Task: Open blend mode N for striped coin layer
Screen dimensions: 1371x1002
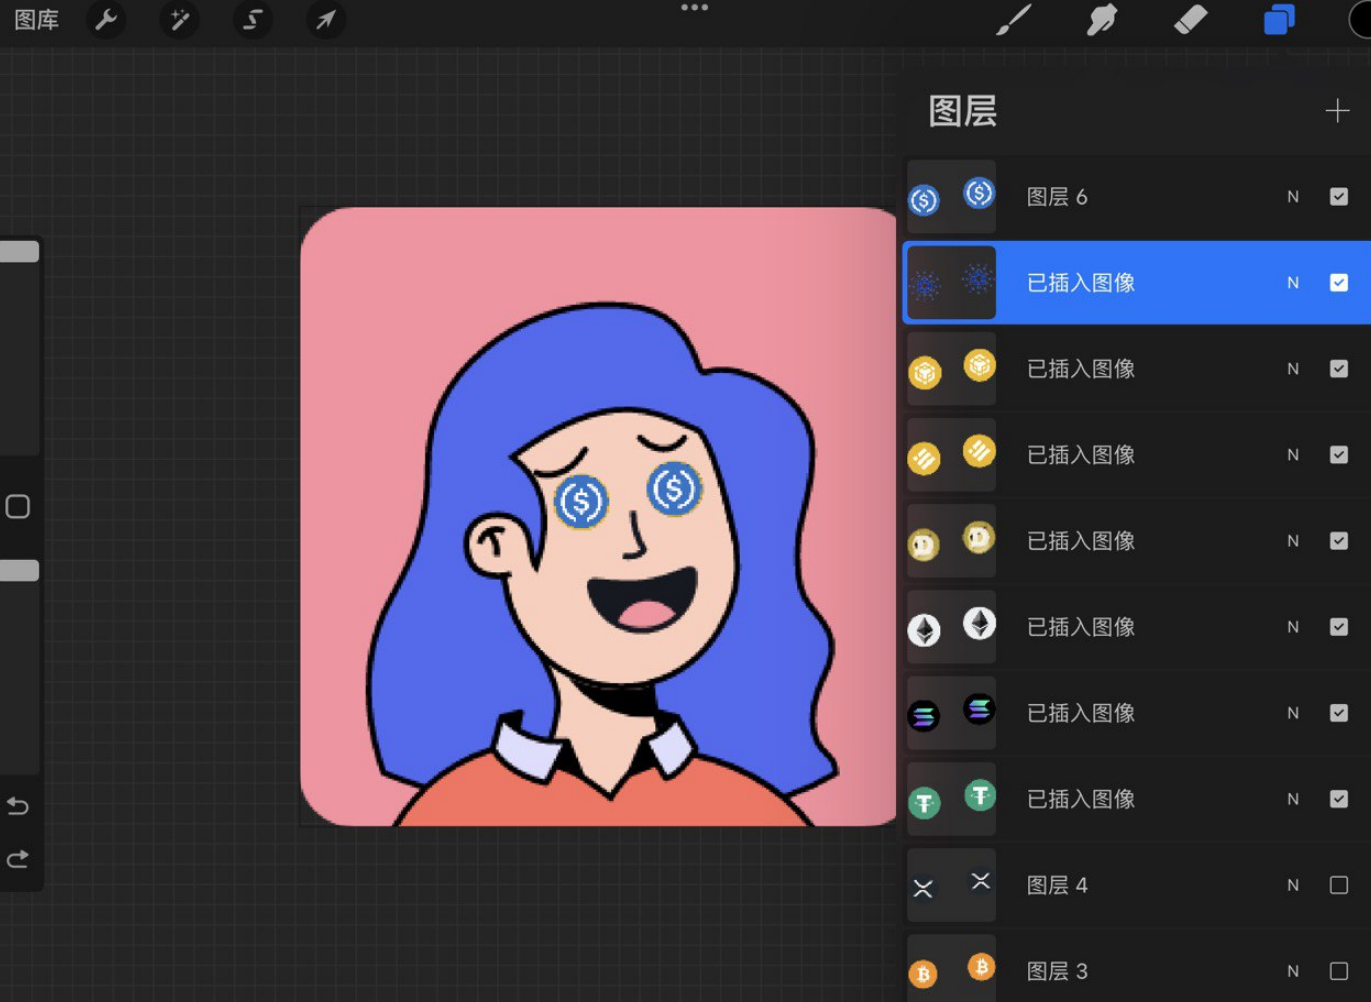Action: click(1293, 455)
